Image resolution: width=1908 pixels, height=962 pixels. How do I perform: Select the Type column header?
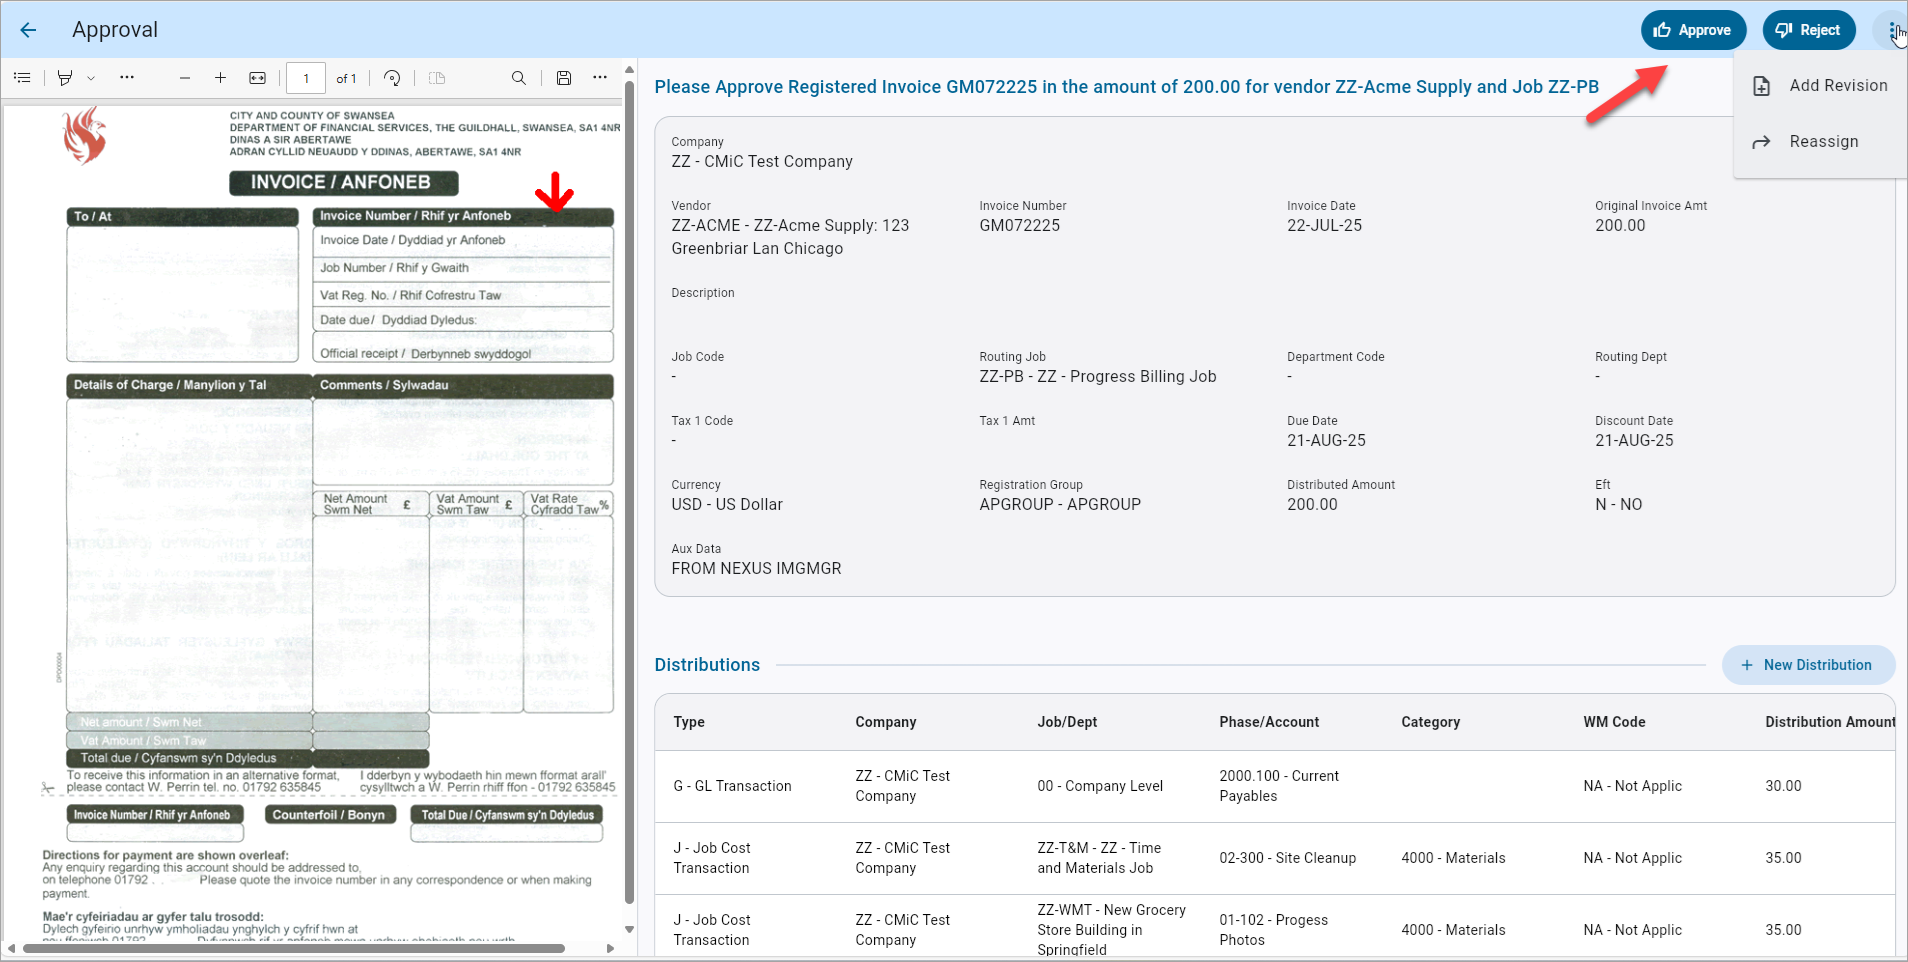(689, 722)
